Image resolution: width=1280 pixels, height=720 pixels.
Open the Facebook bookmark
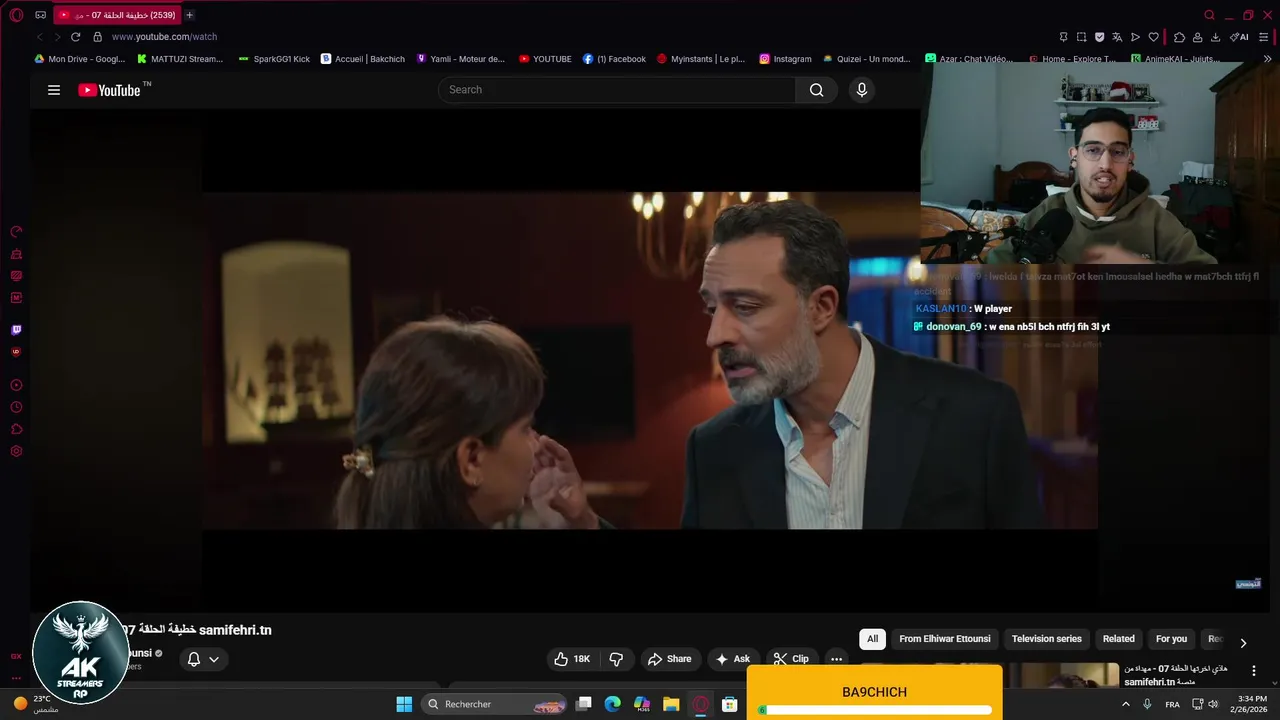(x=614, y=59)
